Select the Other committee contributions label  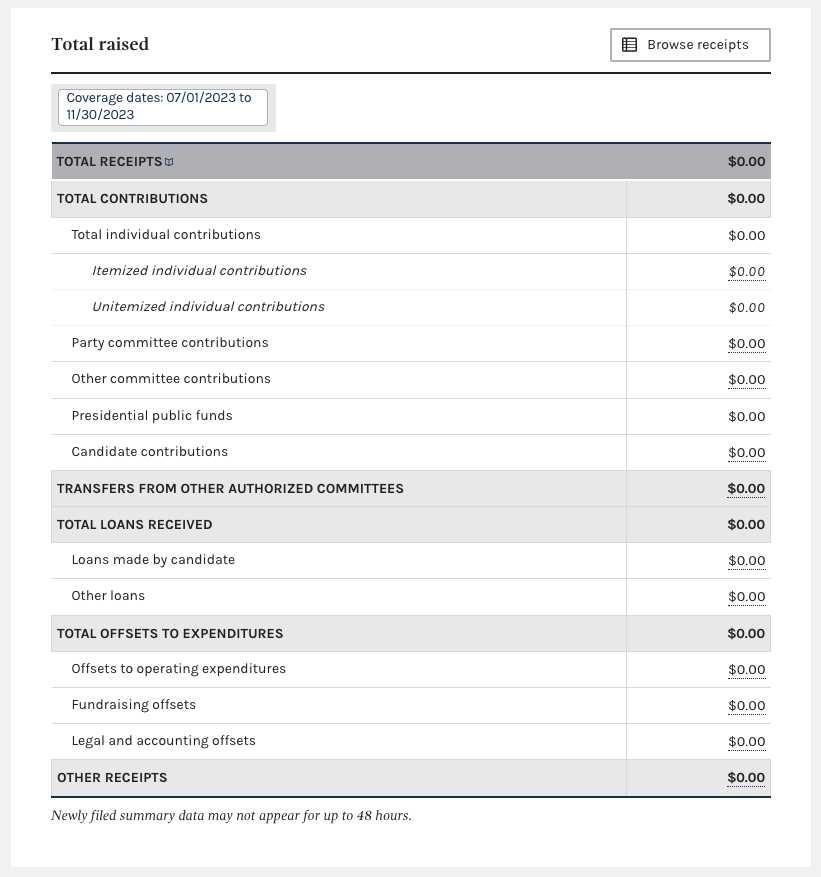(171, 379)
